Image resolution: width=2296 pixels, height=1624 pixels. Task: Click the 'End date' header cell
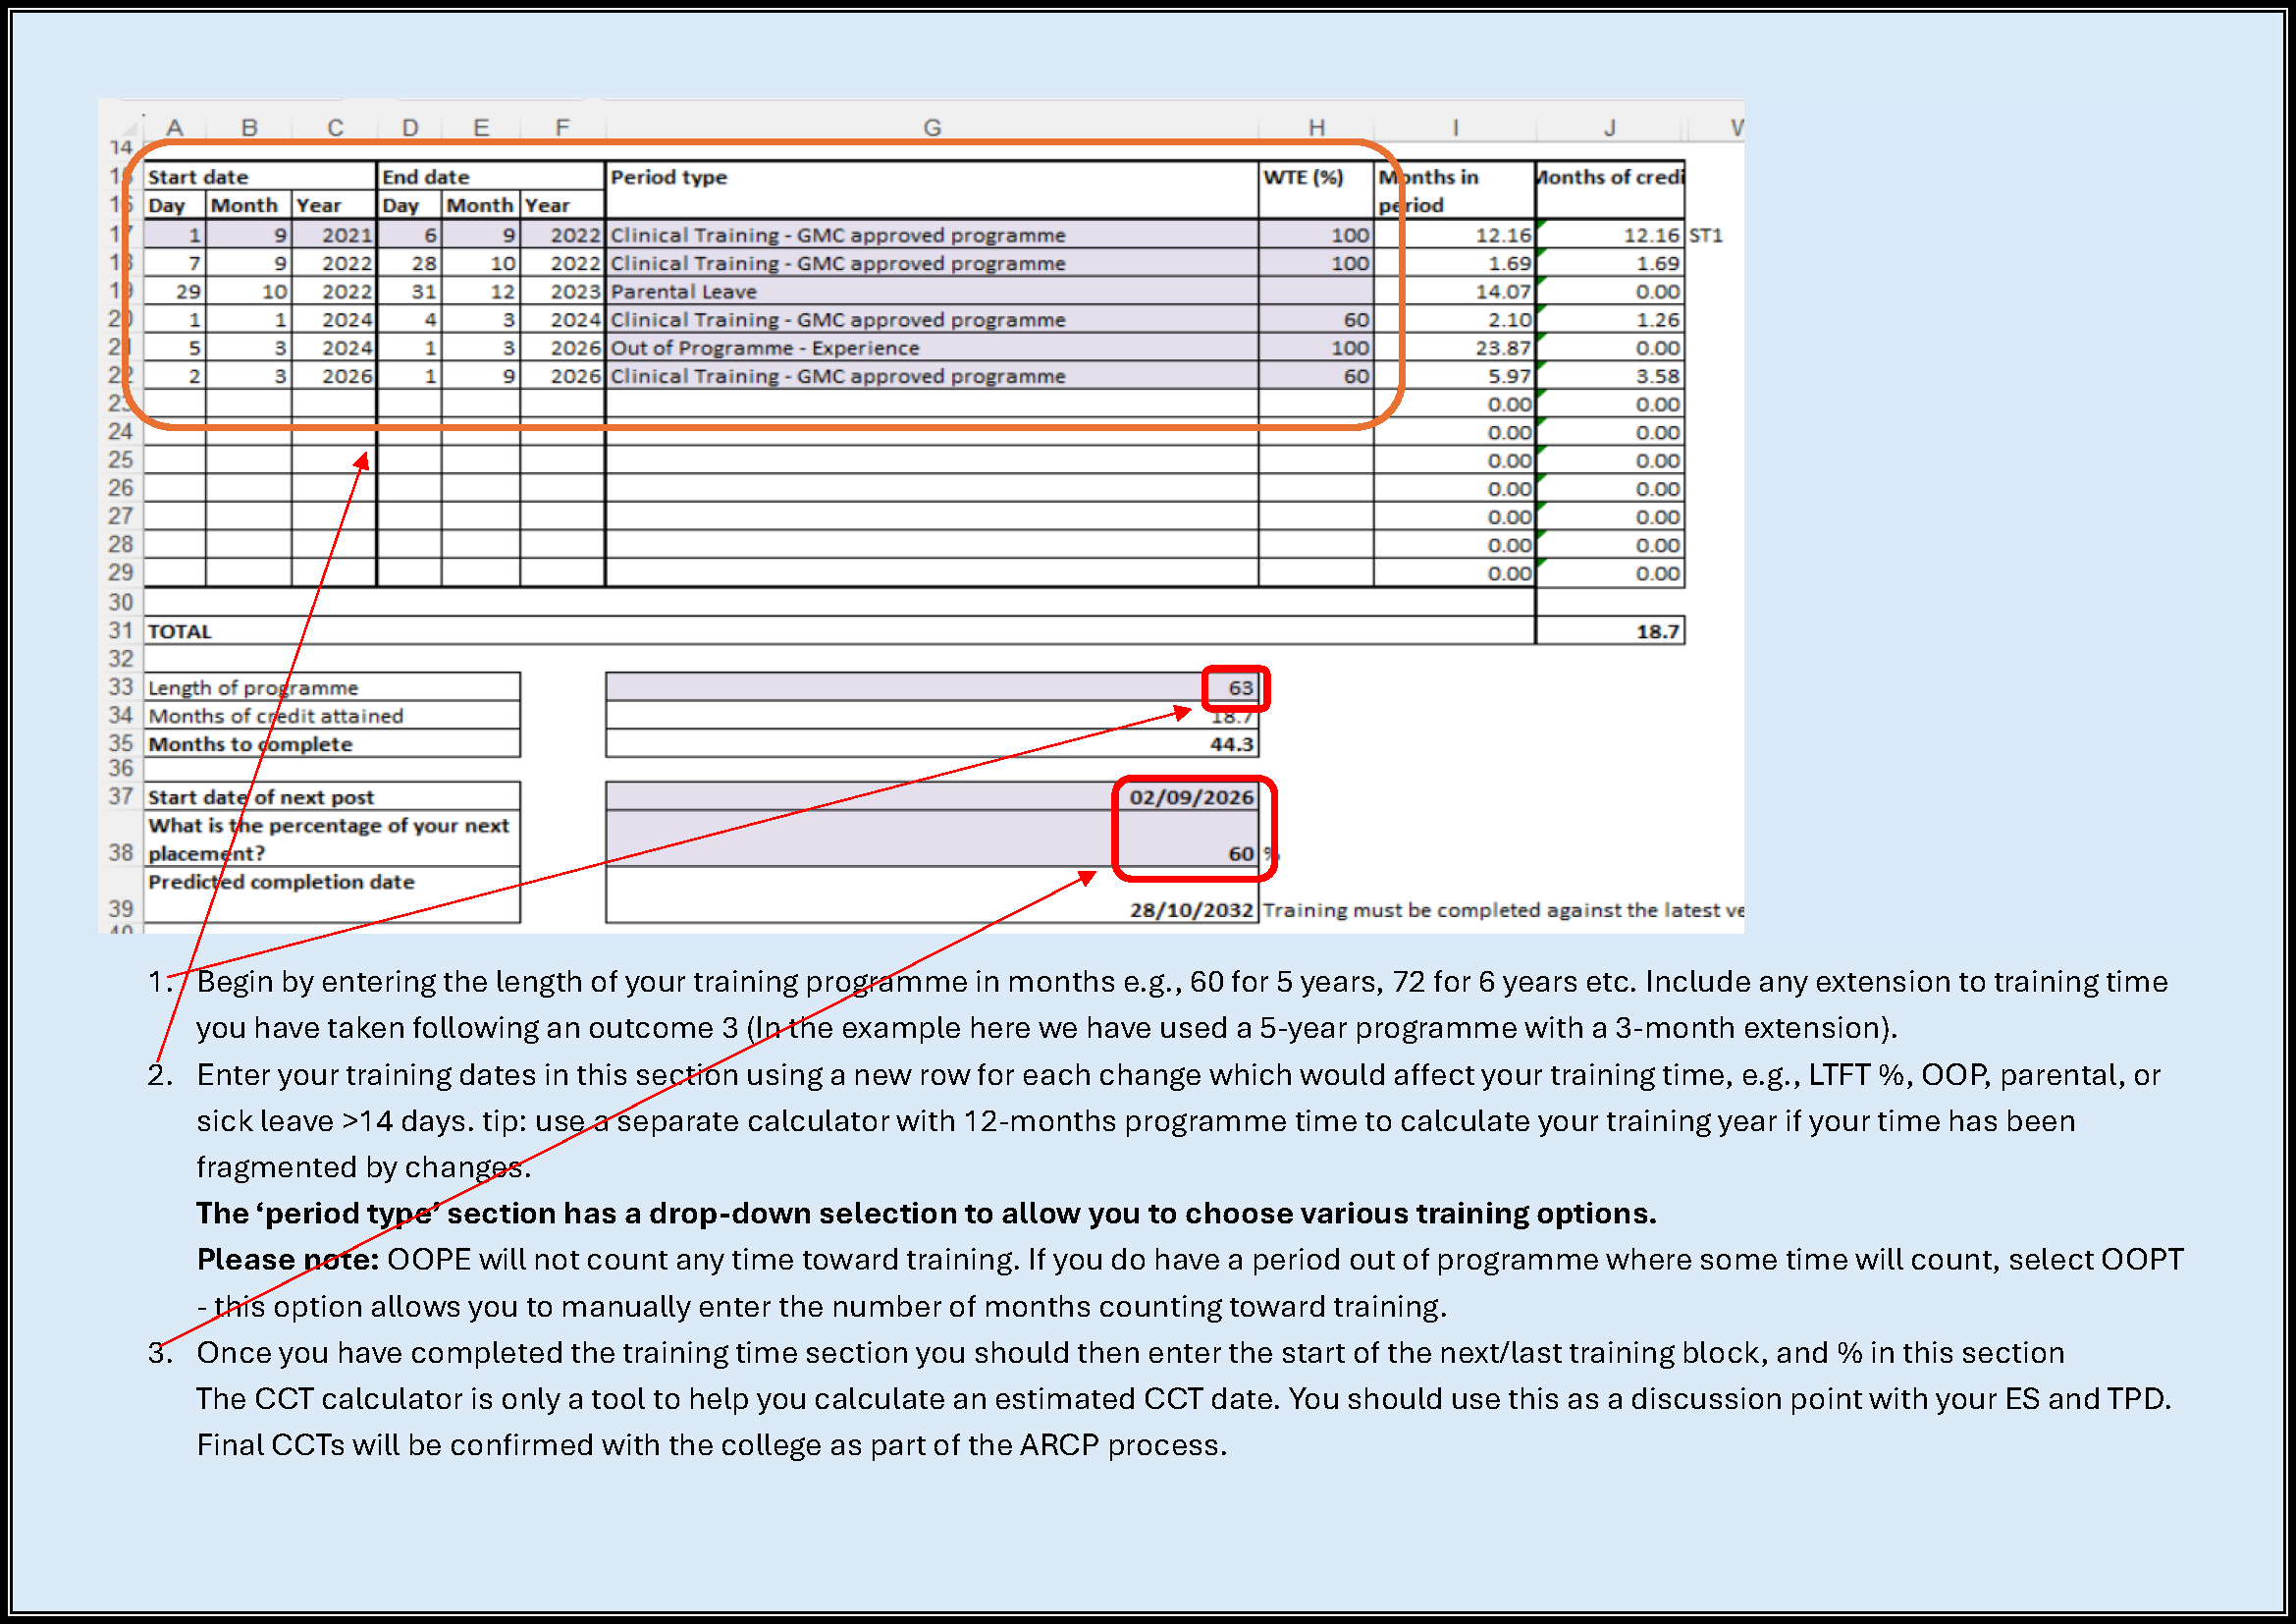point(491,176)
